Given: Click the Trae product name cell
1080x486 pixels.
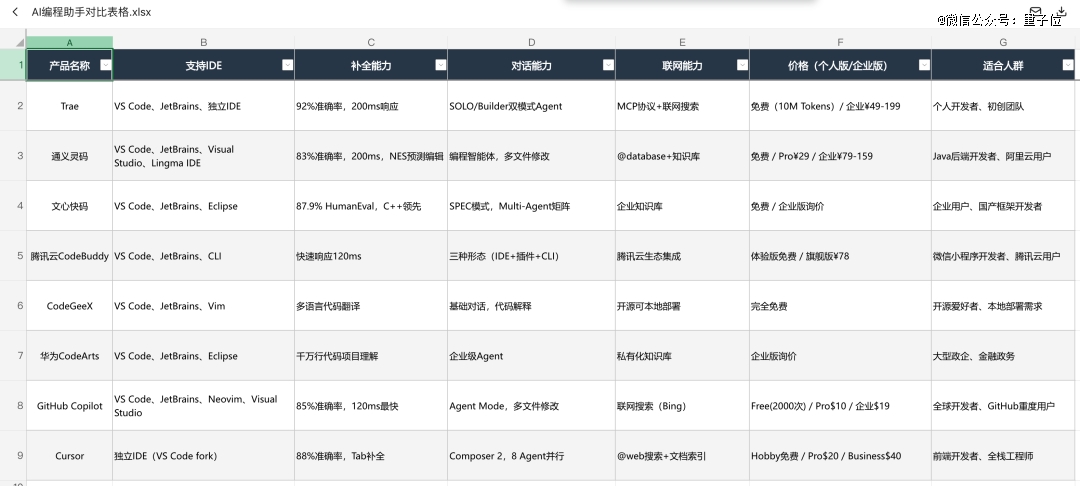Looking at the screenshot, I should click(x=69, y=106).
